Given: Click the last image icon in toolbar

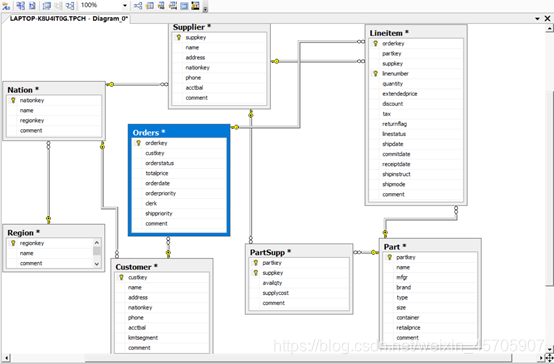Looking at the screenshot, I should coord(195,6).
